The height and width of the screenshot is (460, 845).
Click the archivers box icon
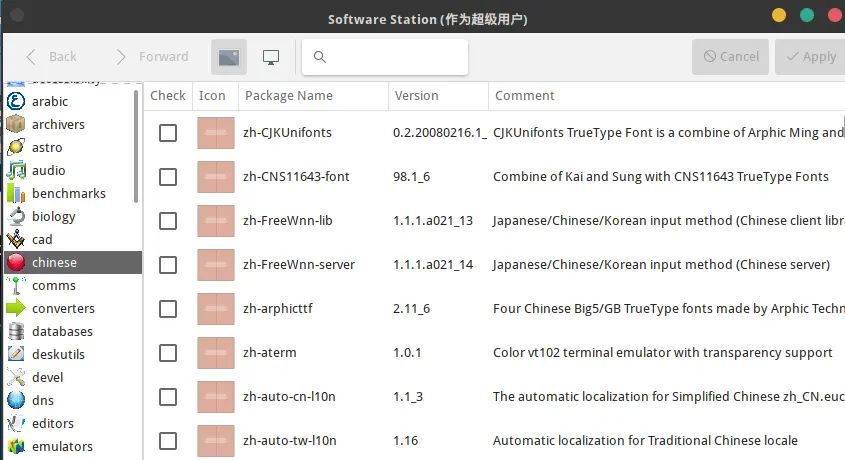15,124
